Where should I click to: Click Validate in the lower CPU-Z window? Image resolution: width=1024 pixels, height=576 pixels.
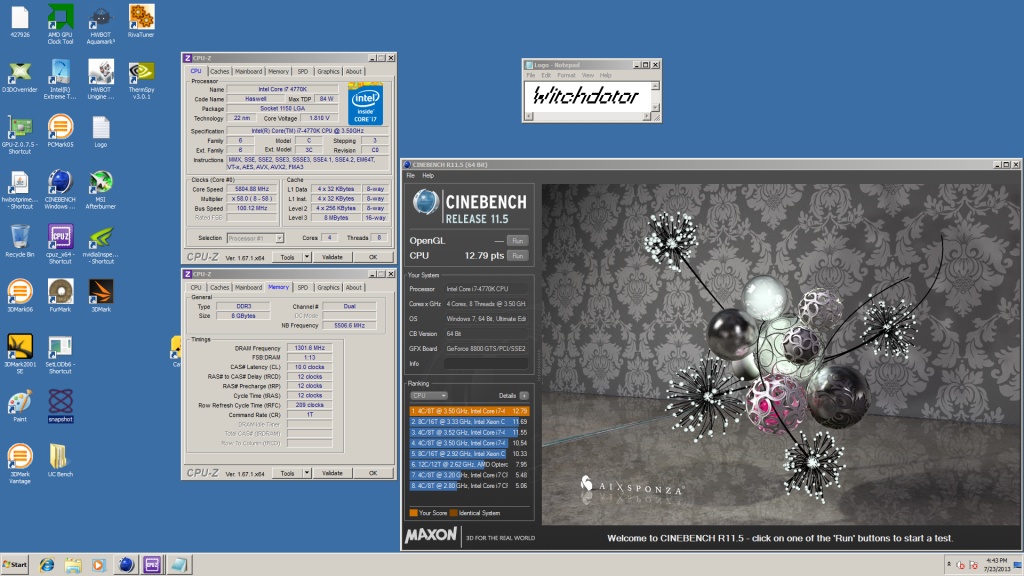[333, 472]
